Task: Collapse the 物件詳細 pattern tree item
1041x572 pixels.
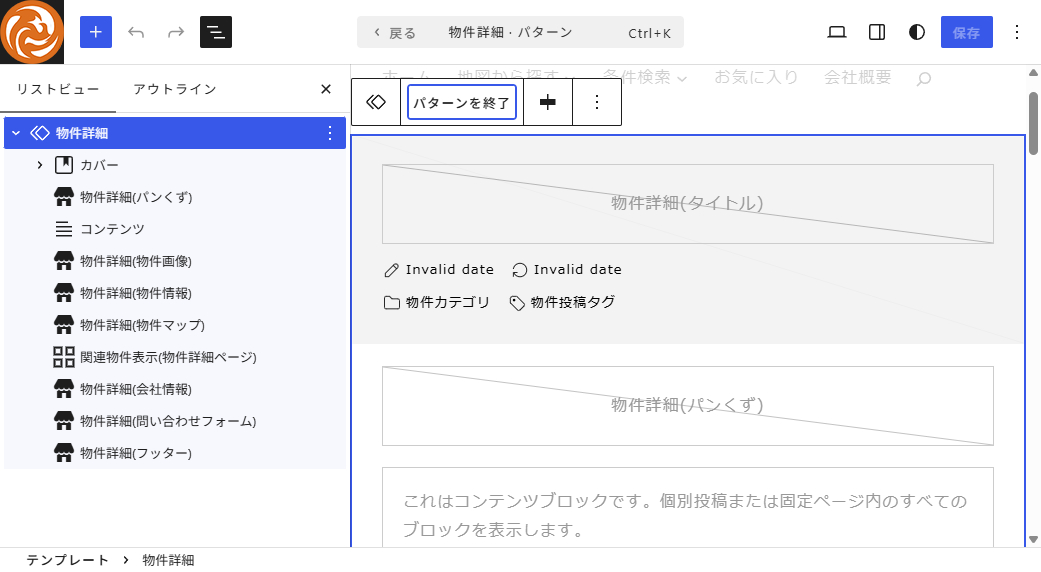Action: pyautogui.click(x=16, y=133)
